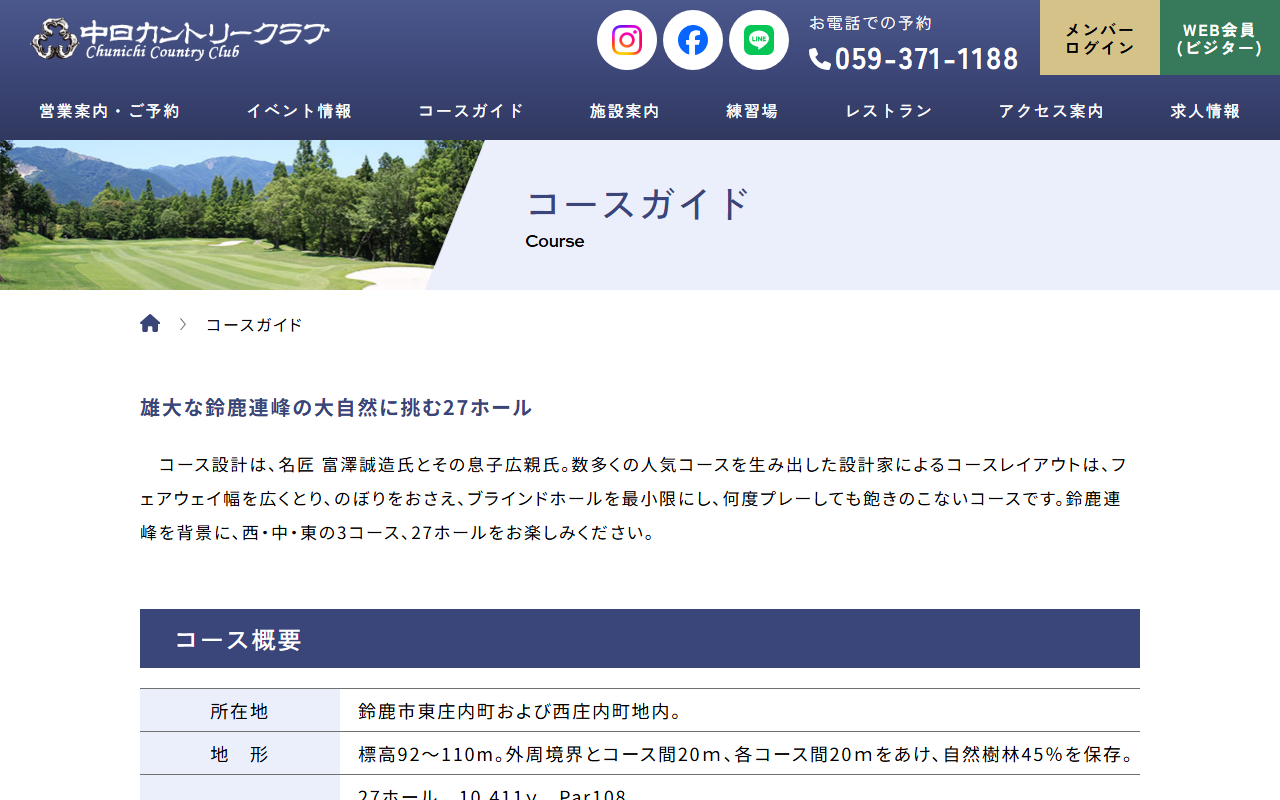The height and width of the screenshot is (800, 1280).
Task: Open the コースガイド menu item
Action: (471, 111)
